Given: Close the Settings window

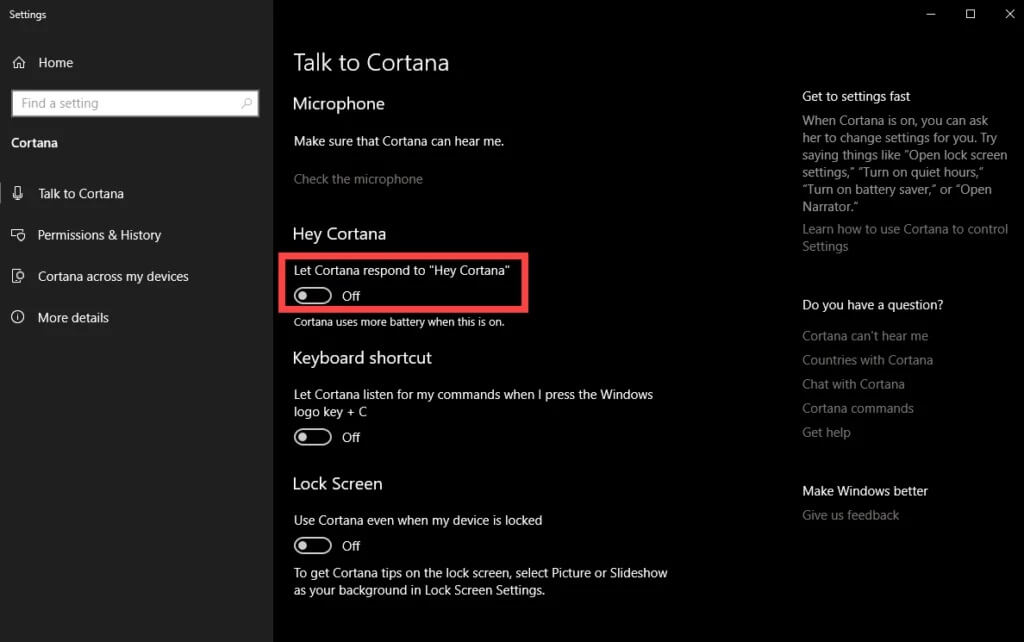Looking at the screenshot, I should coord(1010,14).
